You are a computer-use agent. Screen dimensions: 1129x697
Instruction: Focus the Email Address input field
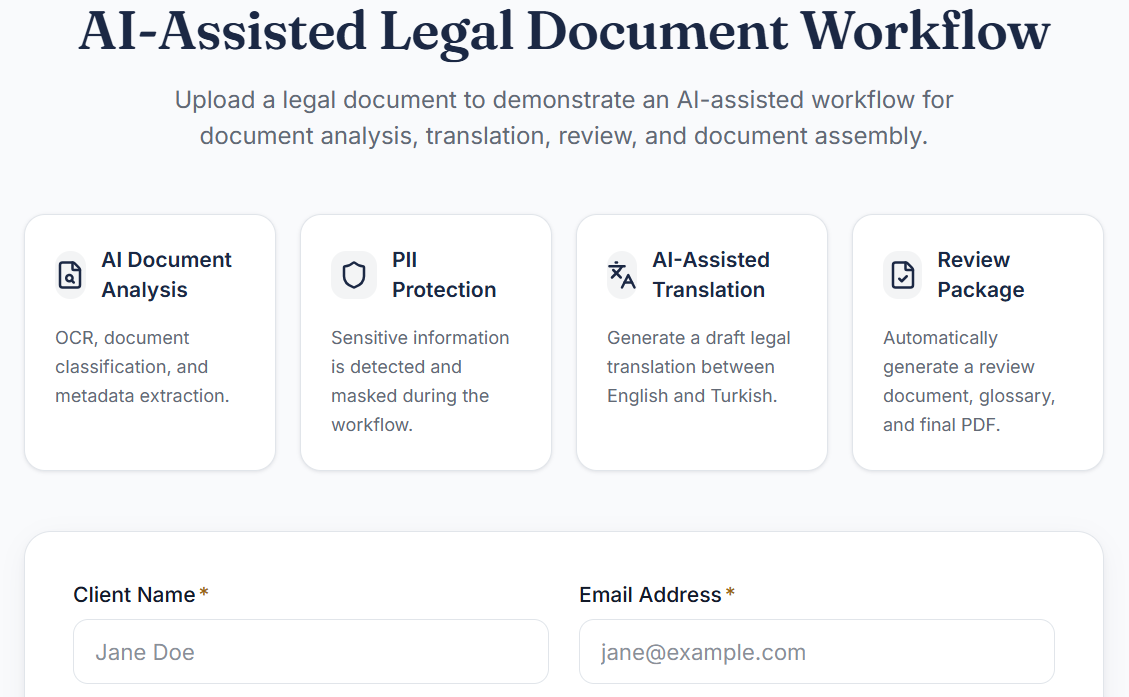[817, 652]
